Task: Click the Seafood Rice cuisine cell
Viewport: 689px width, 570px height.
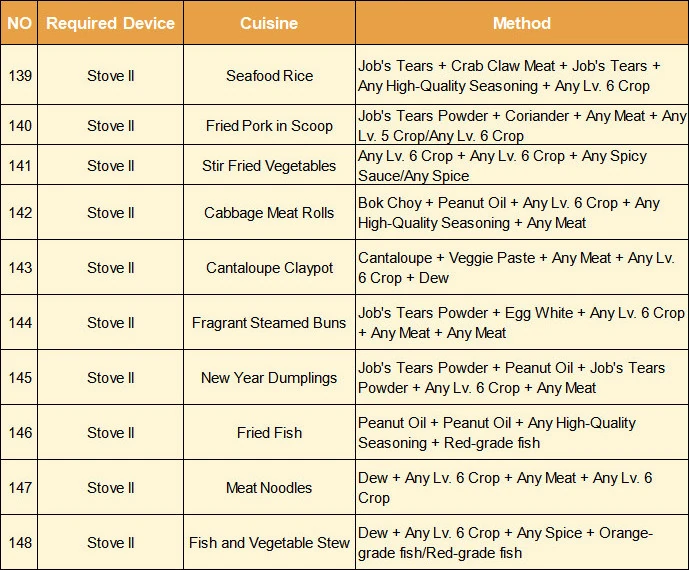Action: [269, 76]
